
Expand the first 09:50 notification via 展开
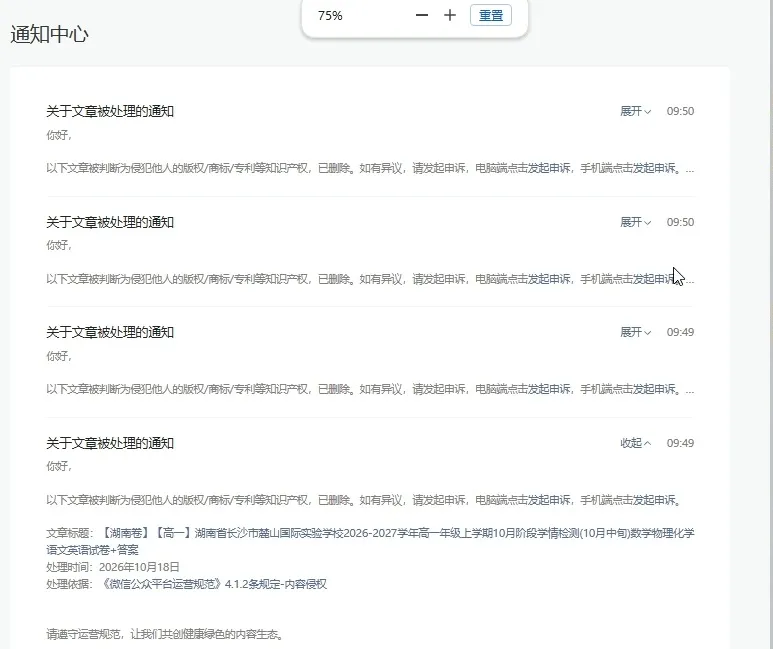(x=635, y=111)
